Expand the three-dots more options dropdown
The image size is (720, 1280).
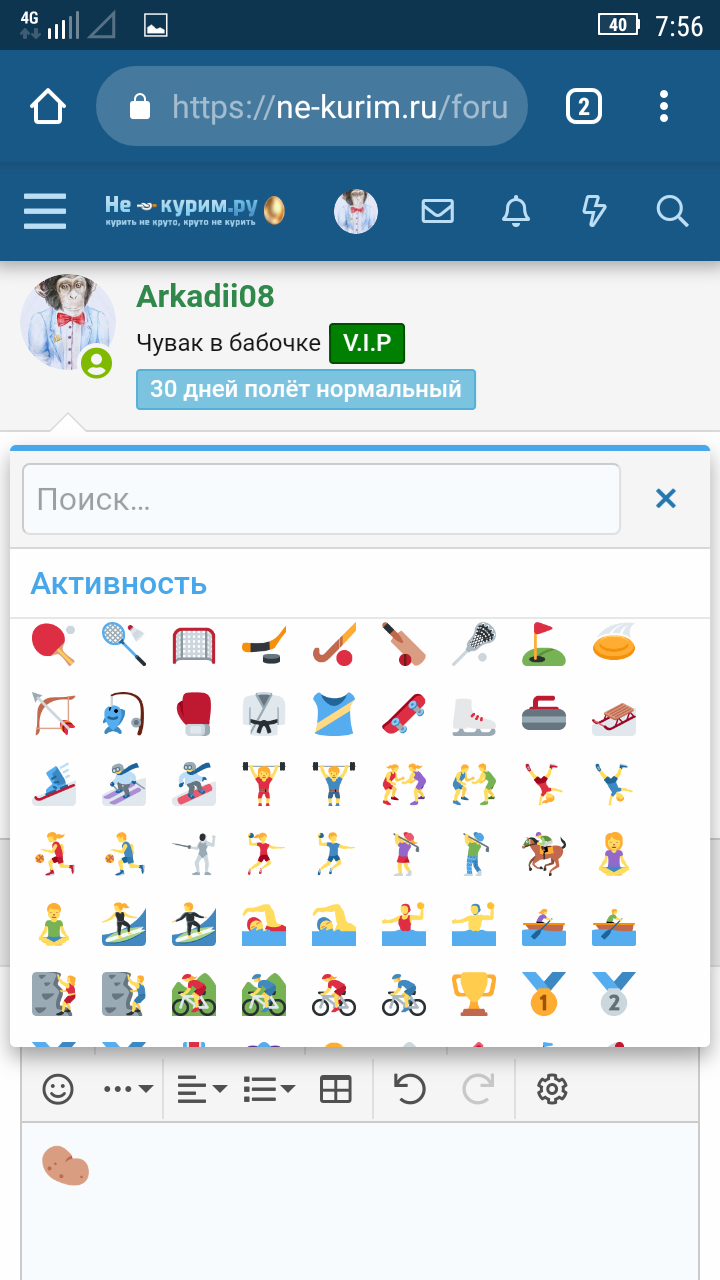[x=129, y=1088]
